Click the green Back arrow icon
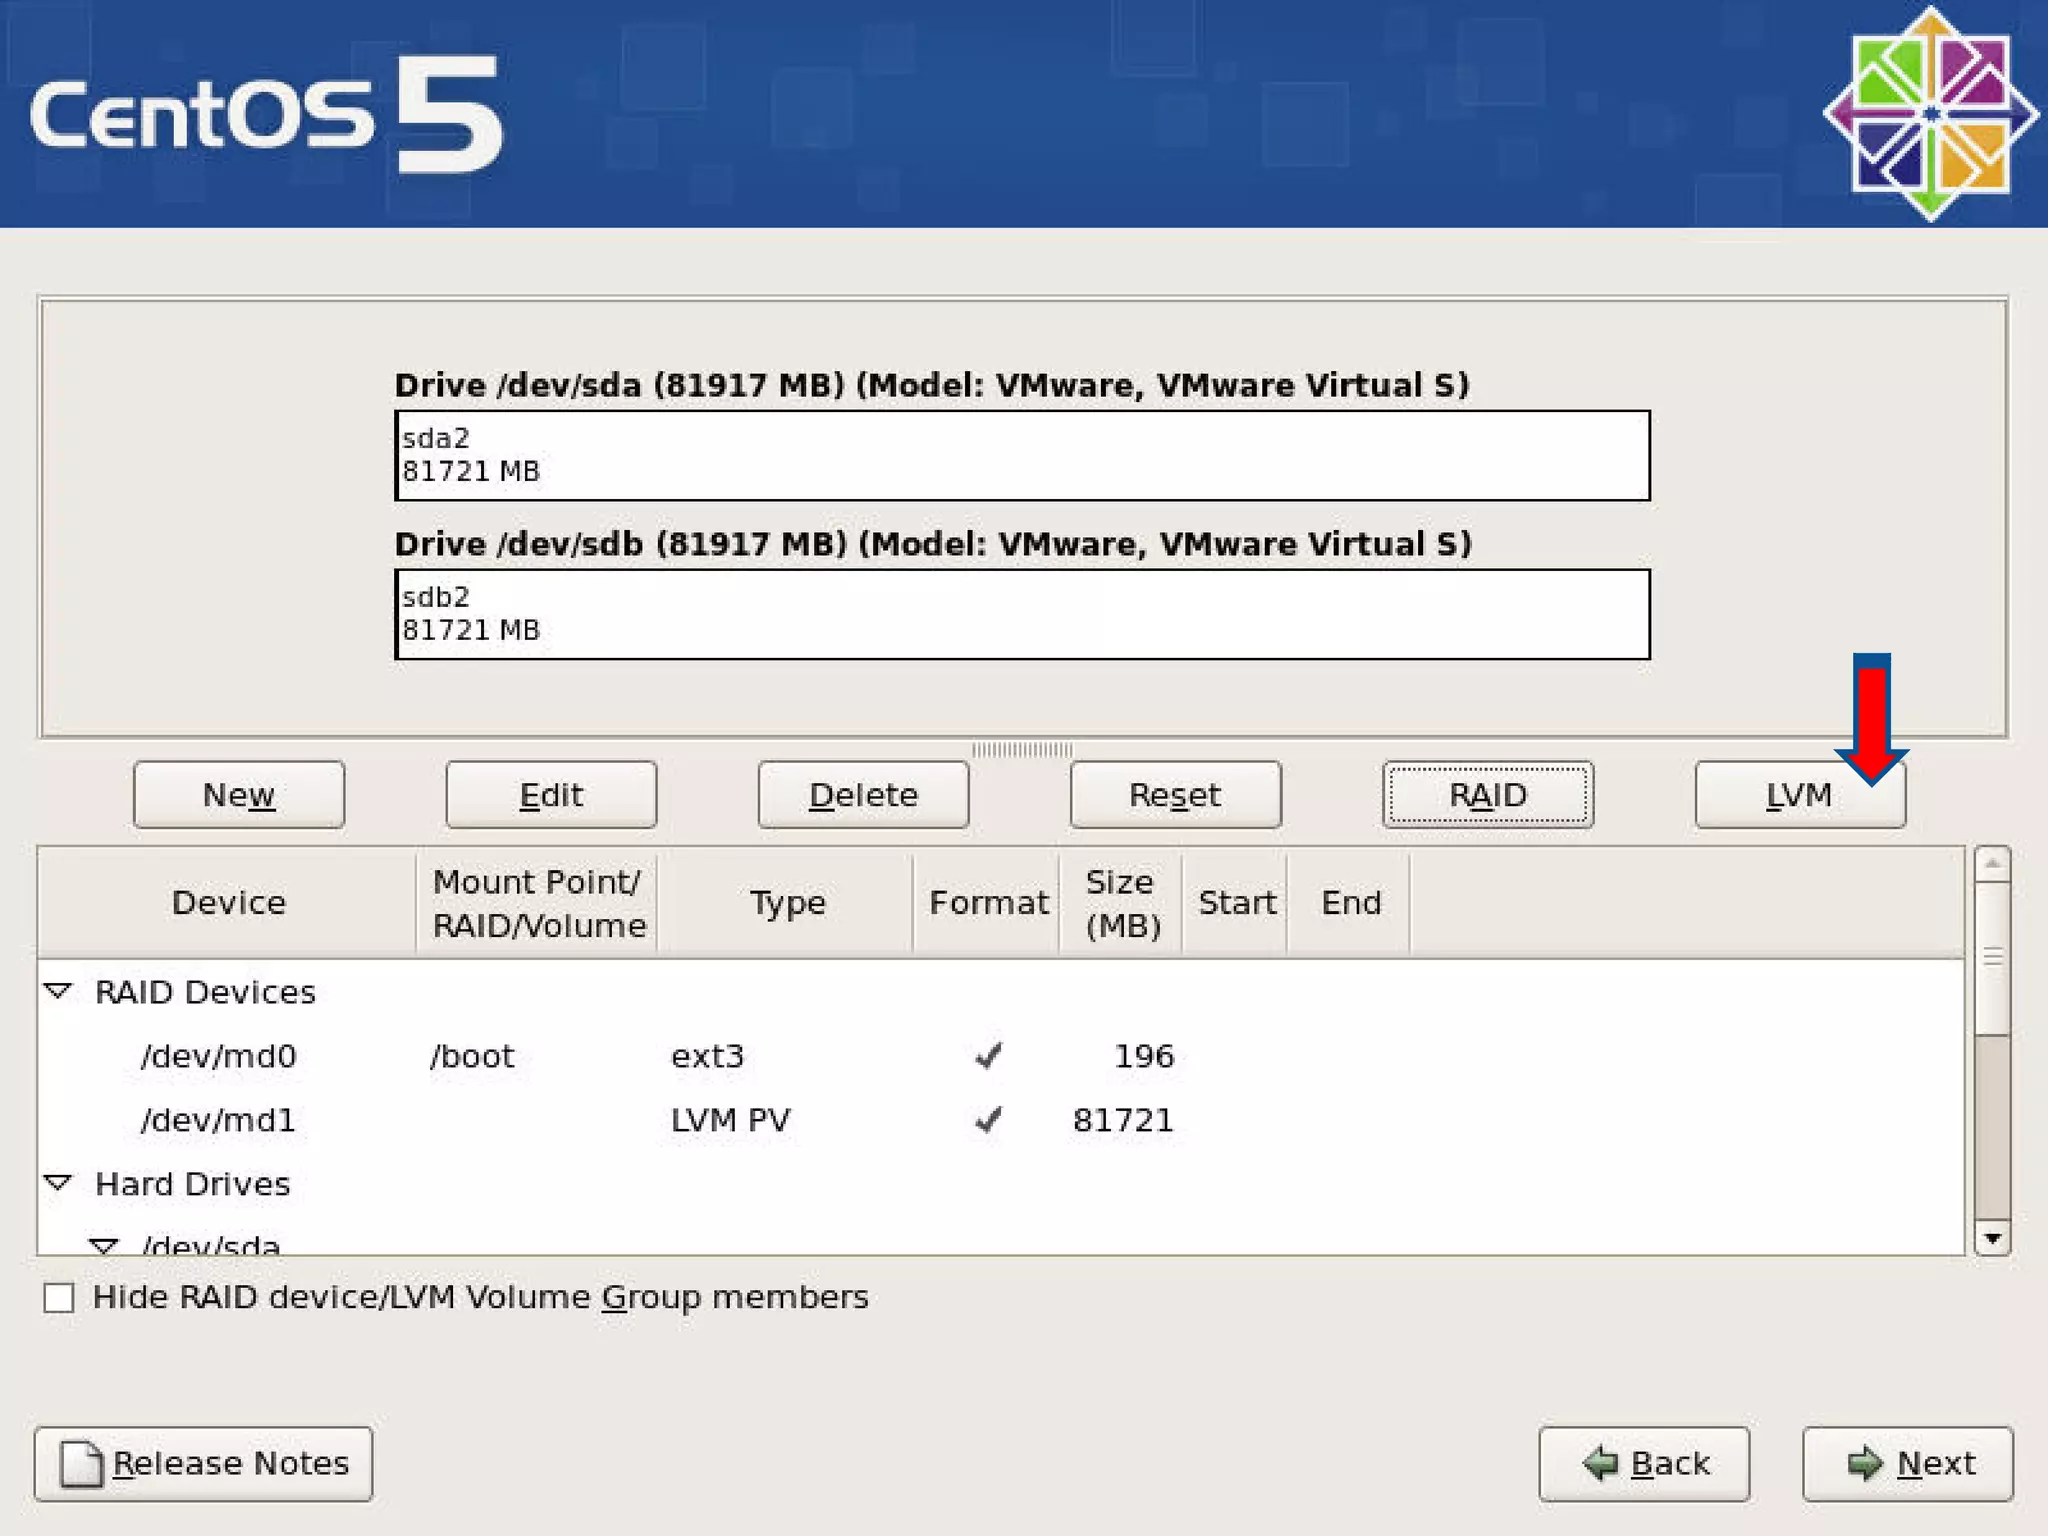The width and height of the screenshot is (2048, 1536). pyautogui.click(x=1601, y=1464)
